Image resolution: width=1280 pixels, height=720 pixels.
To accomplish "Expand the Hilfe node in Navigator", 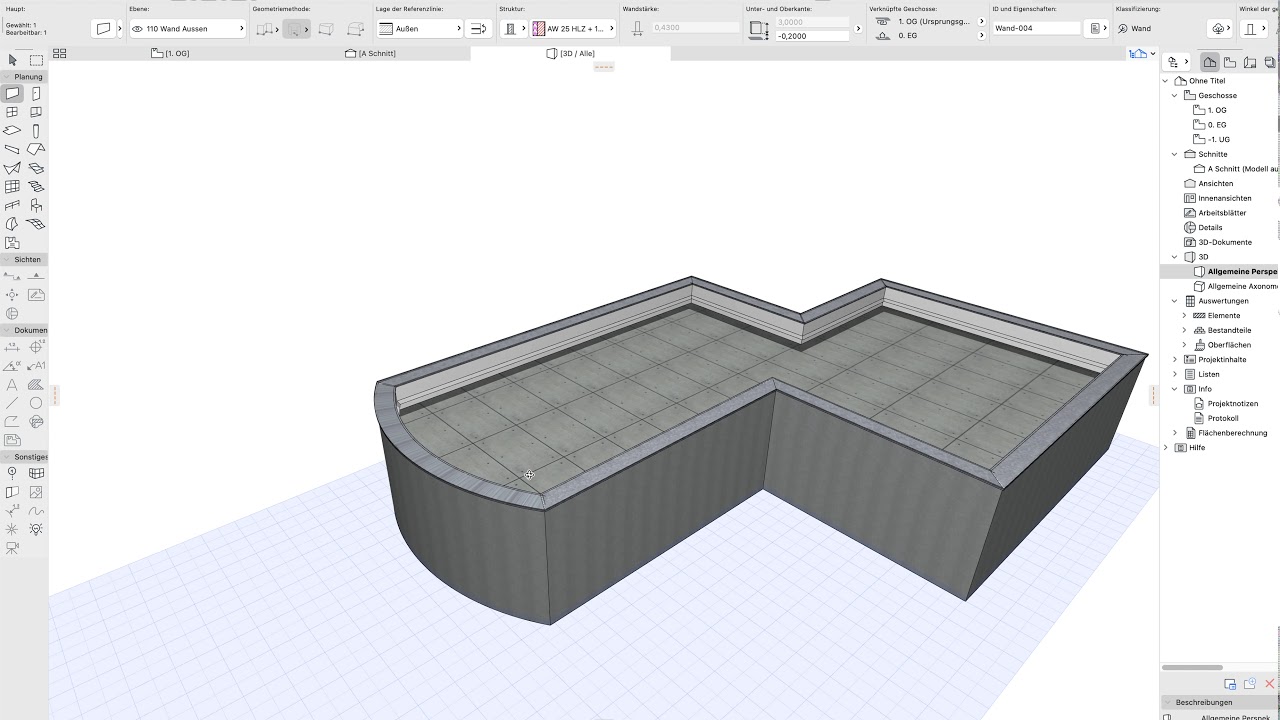I will [1166, 447].
